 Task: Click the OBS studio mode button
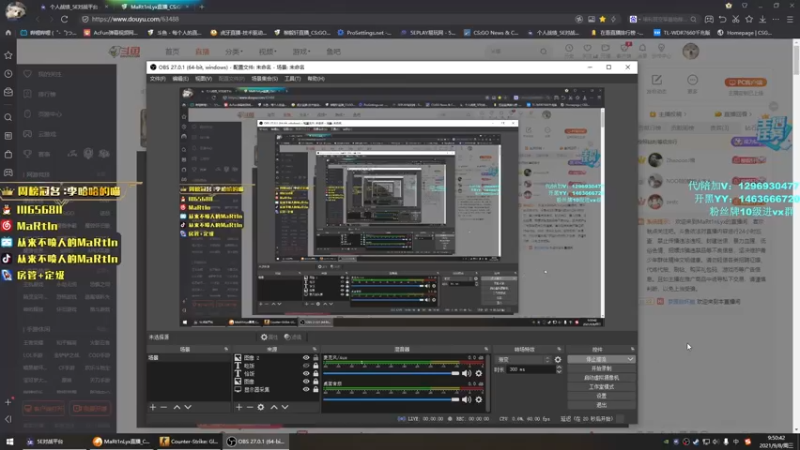click(x=602, y=387)
